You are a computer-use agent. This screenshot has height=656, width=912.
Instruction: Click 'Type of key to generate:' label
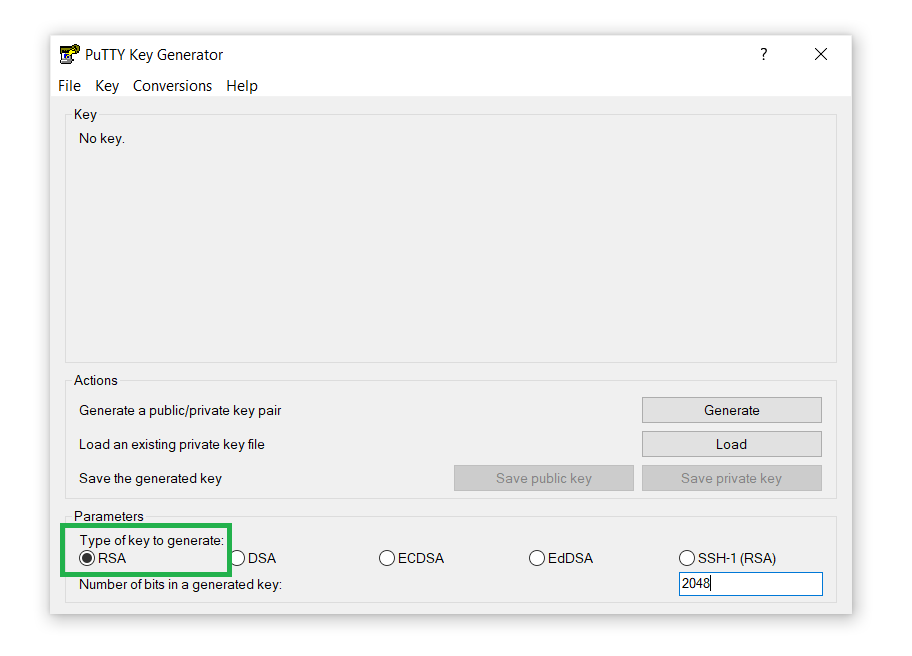click(152, 541)
